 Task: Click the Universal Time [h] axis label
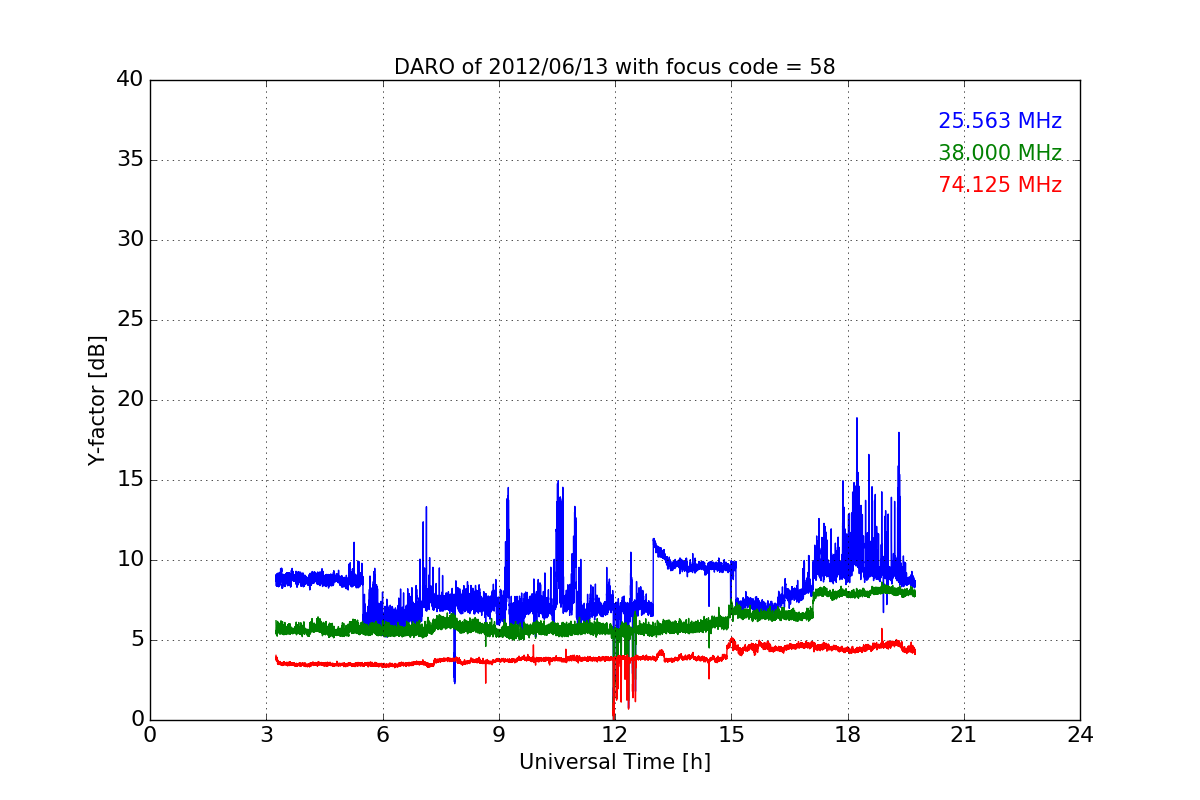(614, 762)
